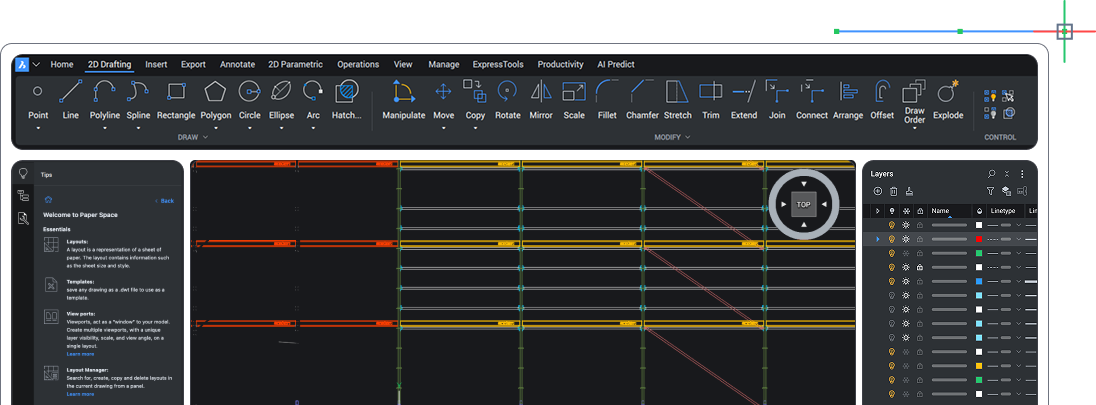
Task: Click Learn more under View ports
Action: (80, 354)
